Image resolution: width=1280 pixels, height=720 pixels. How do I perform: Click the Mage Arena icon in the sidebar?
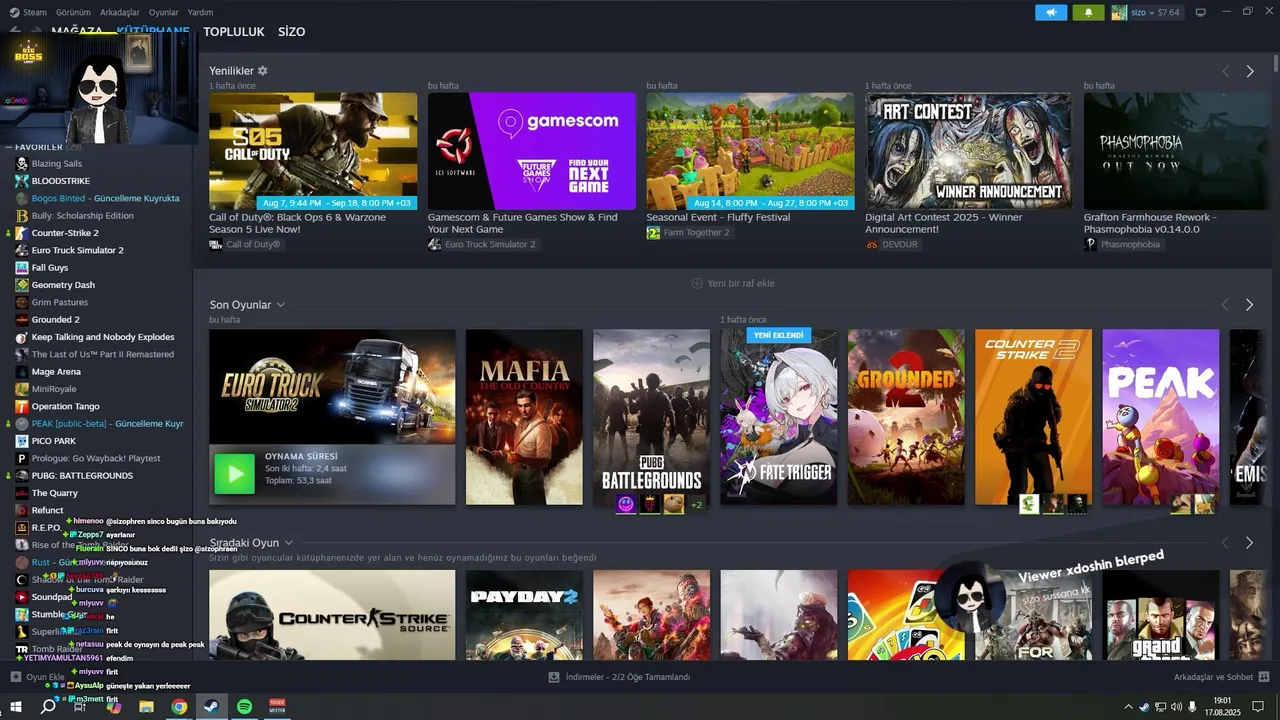[22, 372]
